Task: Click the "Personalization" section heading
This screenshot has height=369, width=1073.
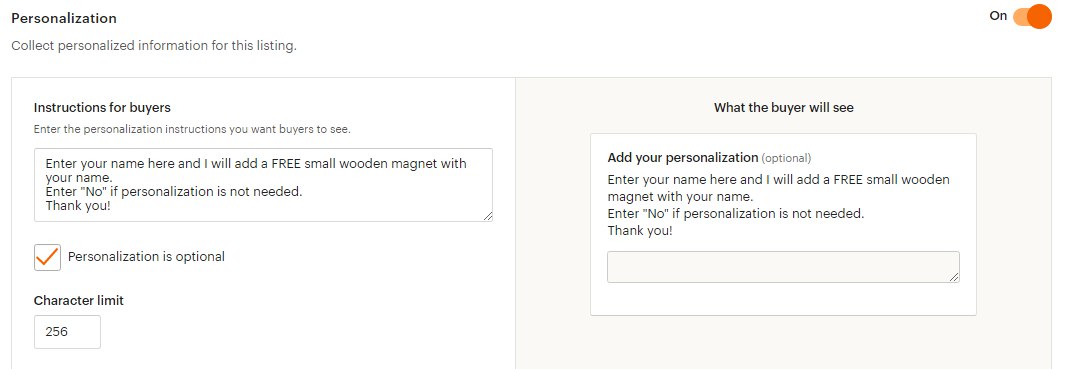Action: [64, 18]
